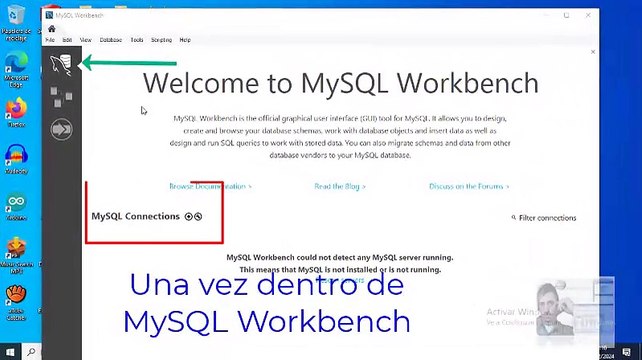The image size is (642, 360).
Task: Click the MySQL Connections heading
Action: point(136,216)
